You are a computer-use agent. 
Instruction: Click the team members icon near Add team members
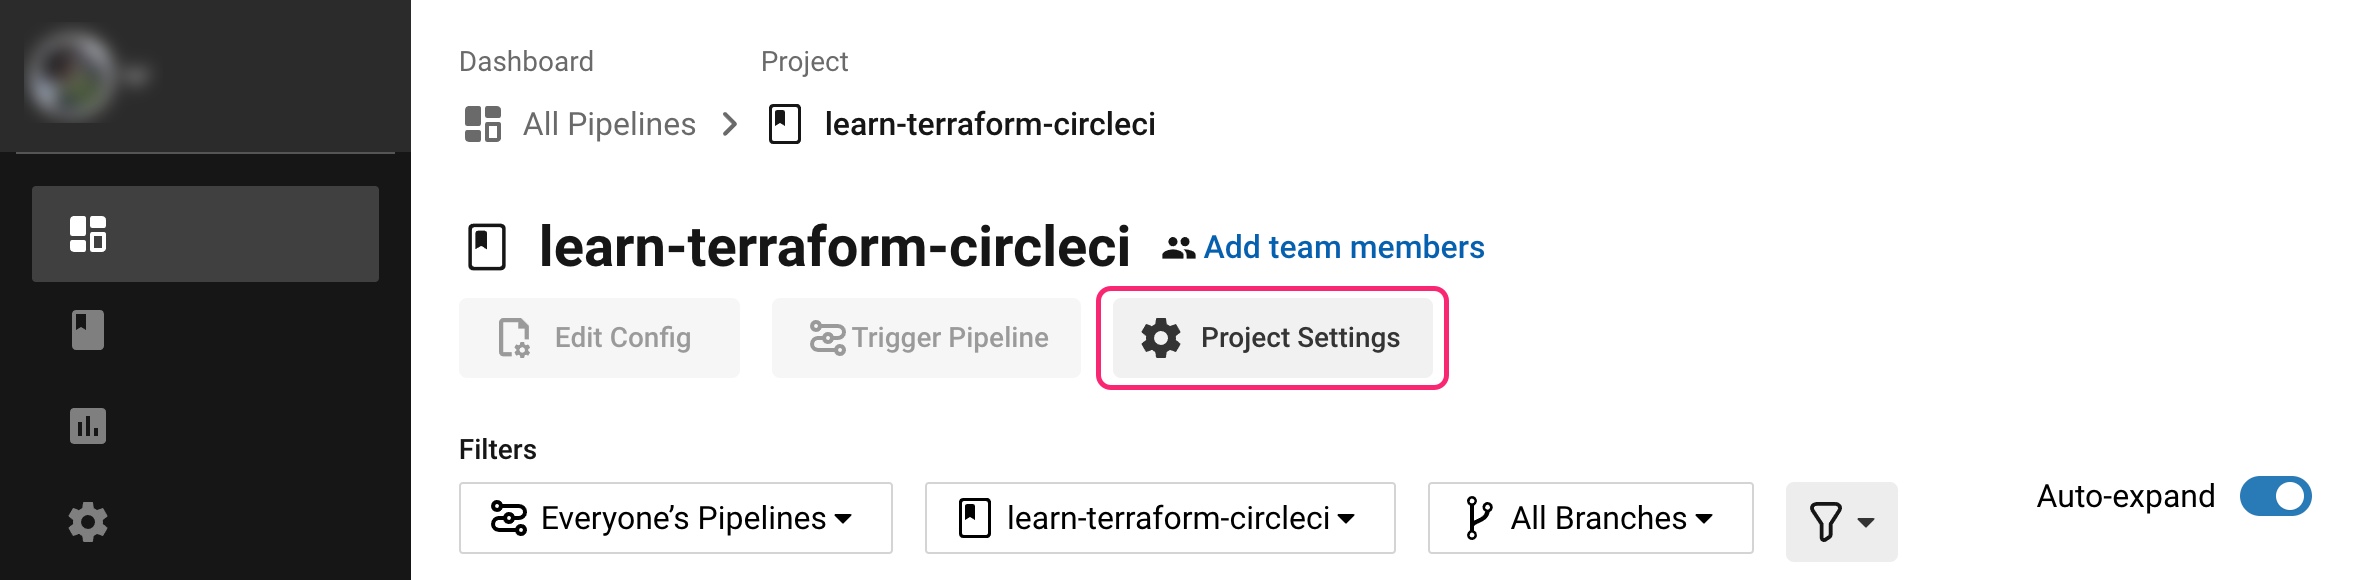click(x=1176, y=247)
